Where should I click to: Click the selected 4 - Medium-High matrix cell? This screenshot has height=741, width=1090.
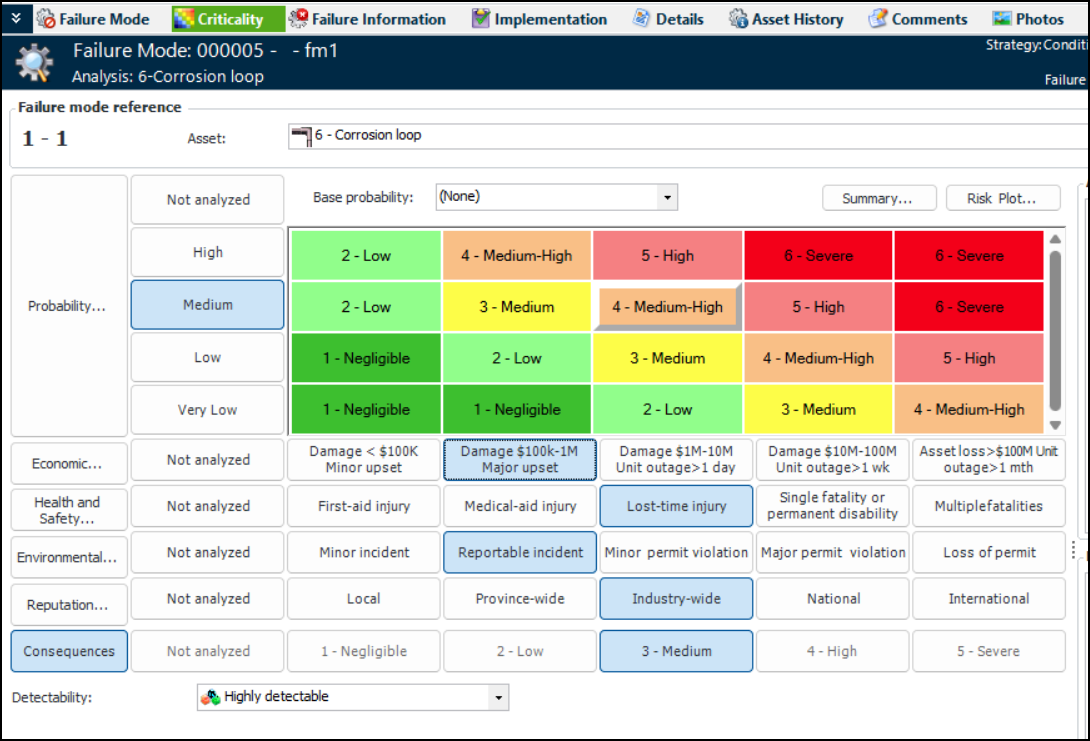pos(668,307)
